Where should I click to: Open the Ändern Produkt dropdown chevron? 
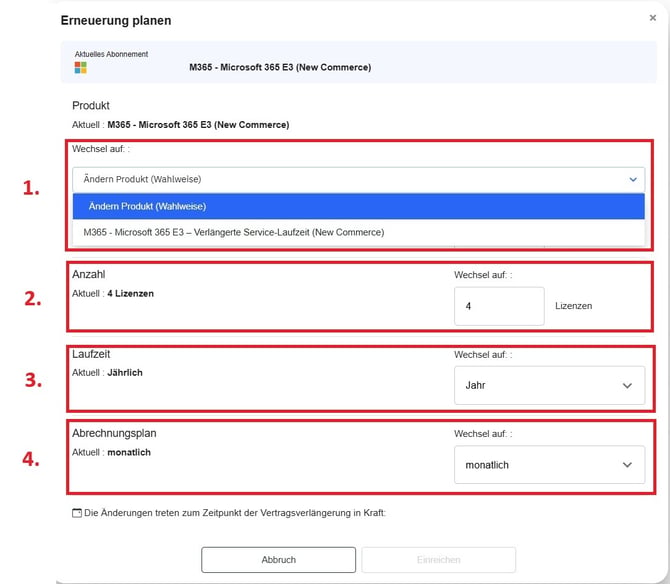633,179
